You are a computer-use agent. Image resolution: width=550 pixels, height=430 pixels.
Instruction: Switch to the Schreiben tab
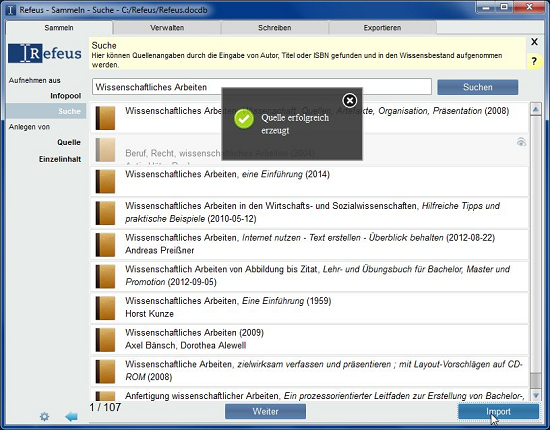pos(275,28)
